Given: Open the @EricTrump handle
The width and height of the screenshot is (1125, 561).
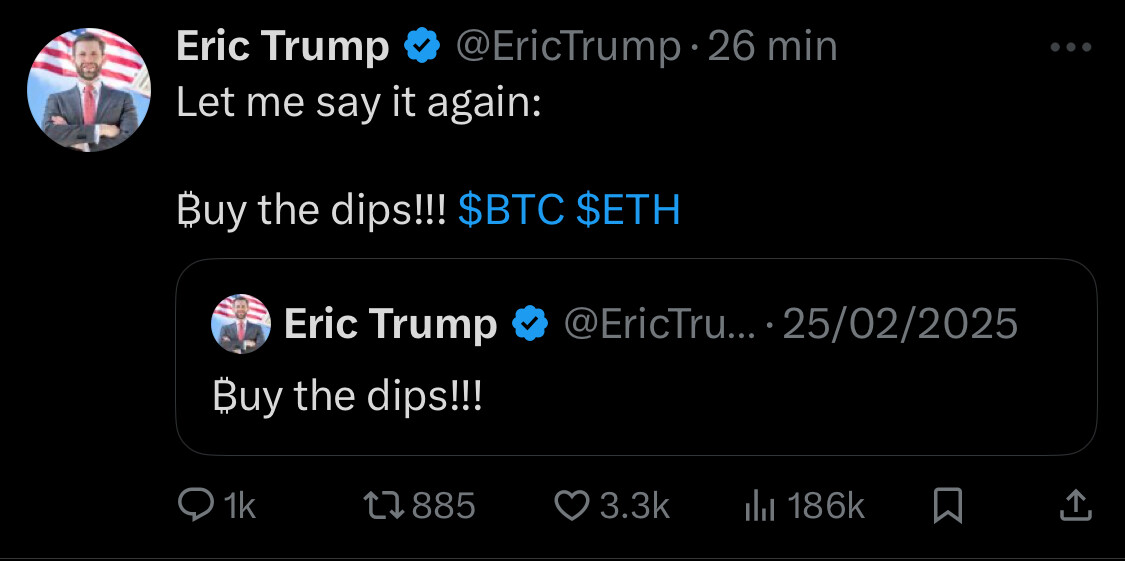Looking at the screenshot, I should [568, 47].
